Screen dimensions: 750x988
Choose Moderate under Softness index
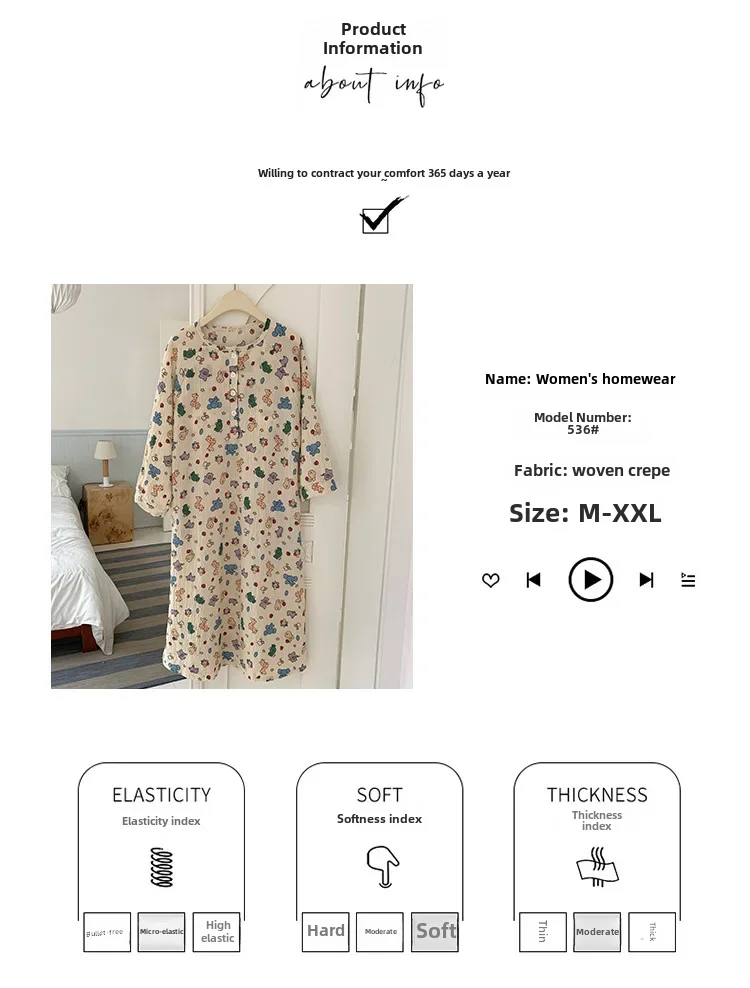coord(380,932)
